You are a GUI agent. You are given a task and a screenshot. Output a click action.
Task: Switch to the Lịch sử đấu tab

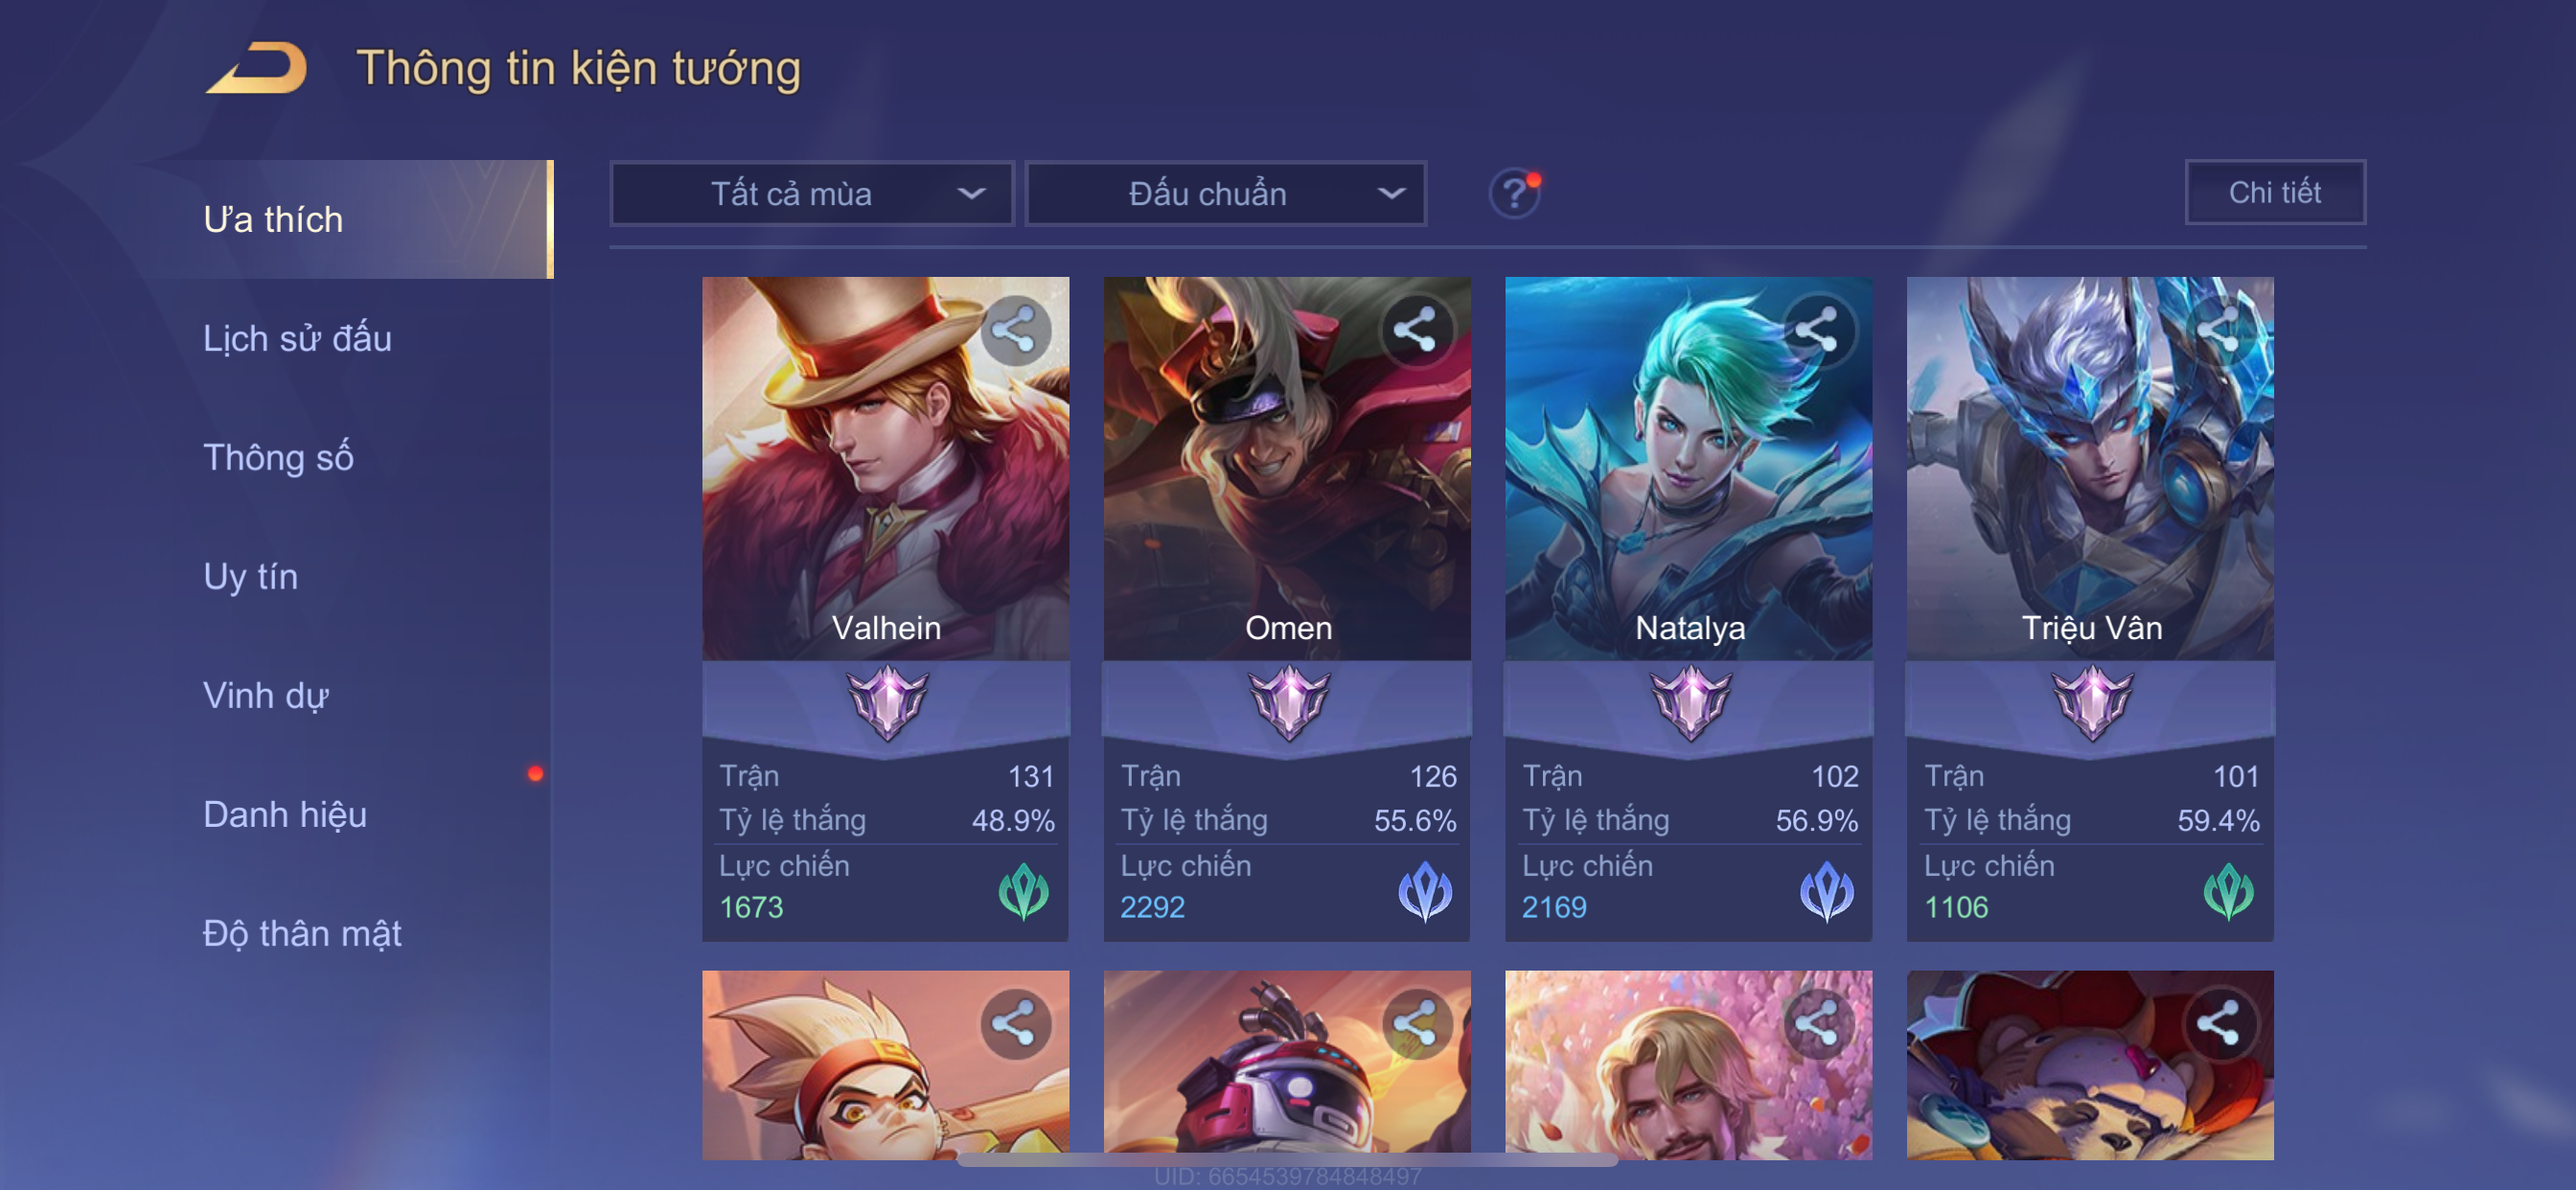(x=298, y=338)
